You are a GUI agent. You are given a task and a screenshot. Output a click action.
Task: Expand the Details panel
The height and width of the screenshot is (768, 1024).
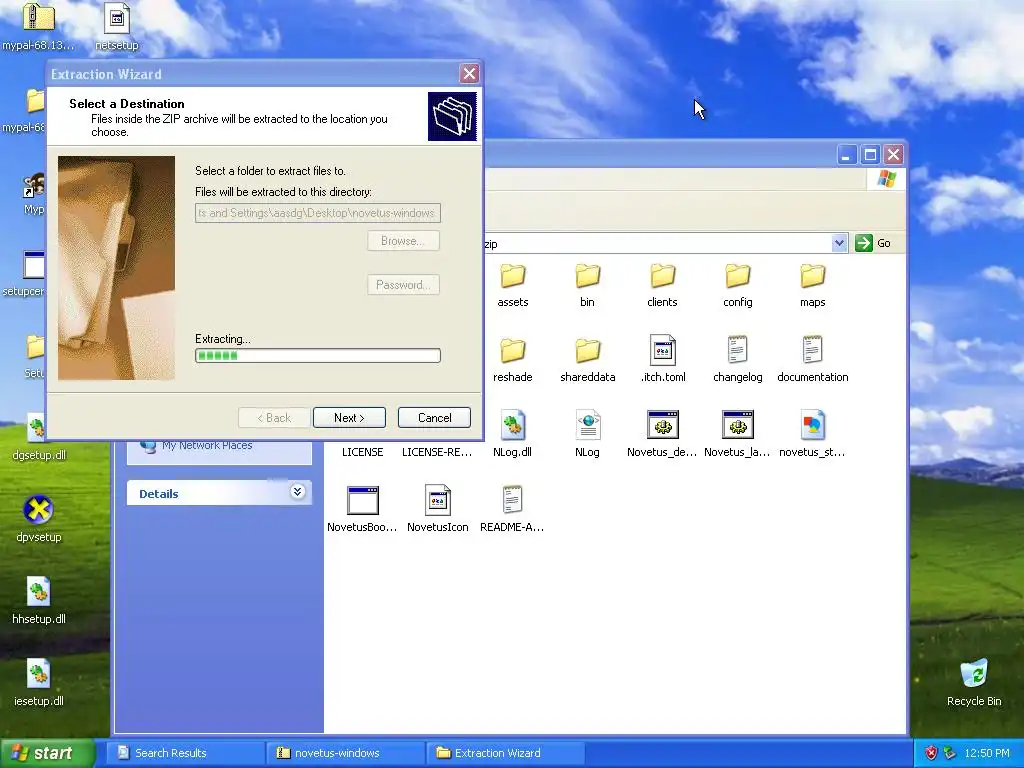[298, 492]
